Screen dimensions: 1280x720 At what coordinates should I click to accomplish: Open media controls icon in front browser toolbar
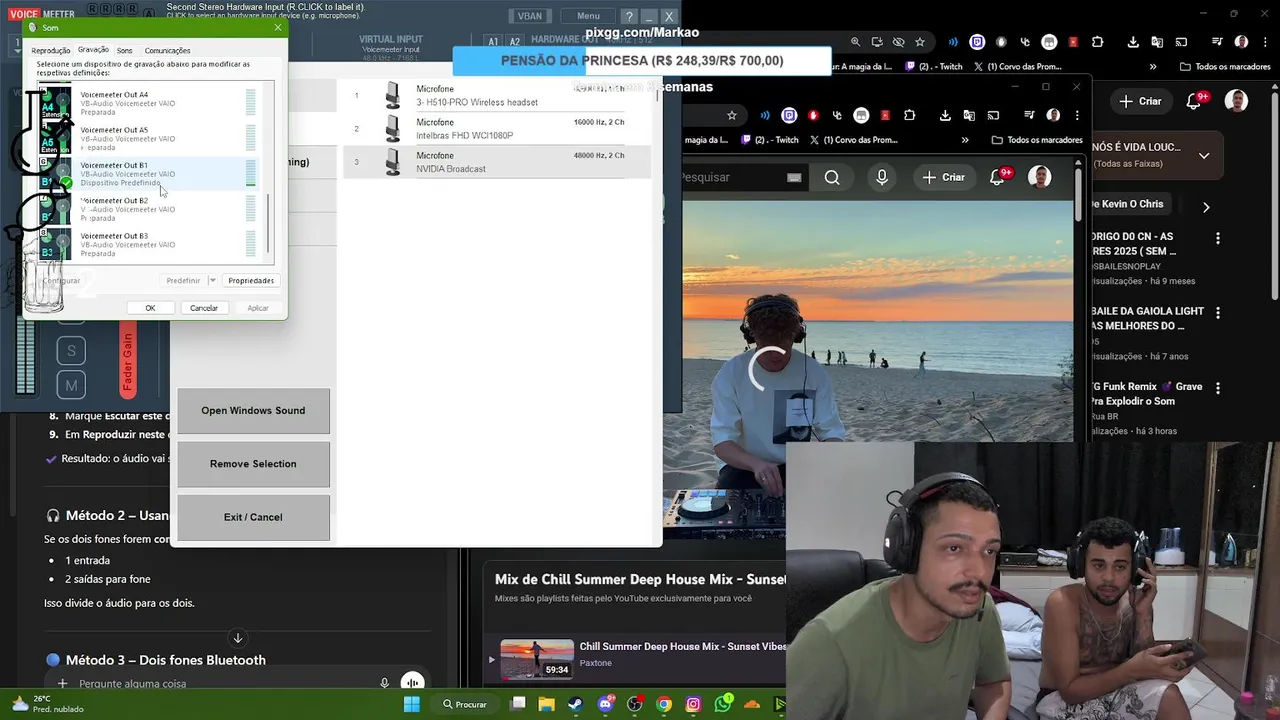1029,115
